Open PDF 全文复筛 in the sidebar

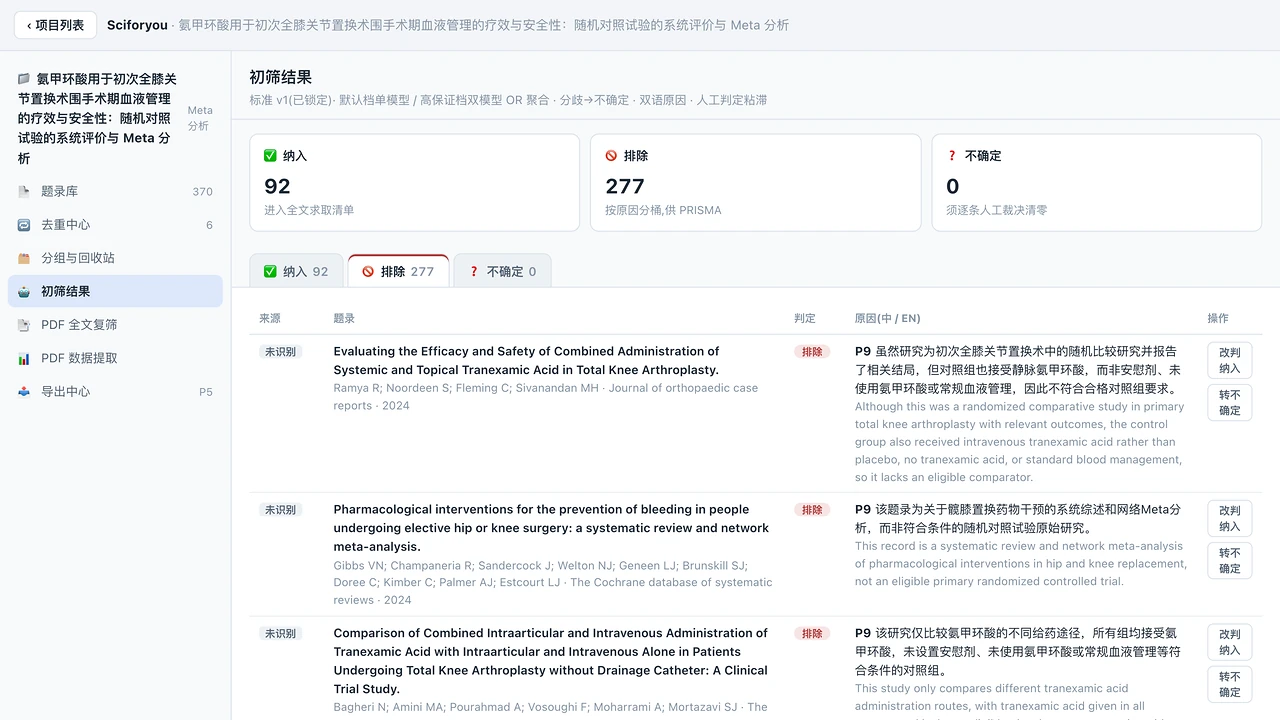point(115,325)
